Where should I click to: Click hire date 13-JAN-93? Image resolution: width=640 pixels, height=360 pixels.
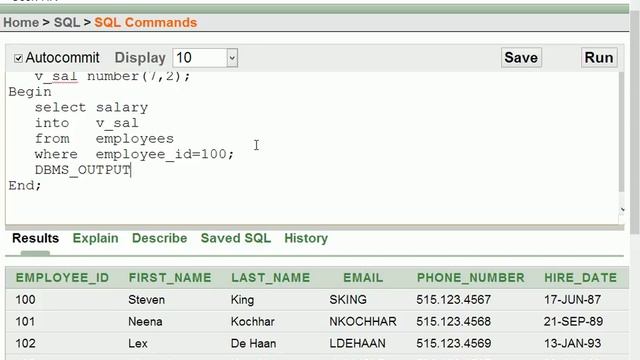[x=572, y=343]
